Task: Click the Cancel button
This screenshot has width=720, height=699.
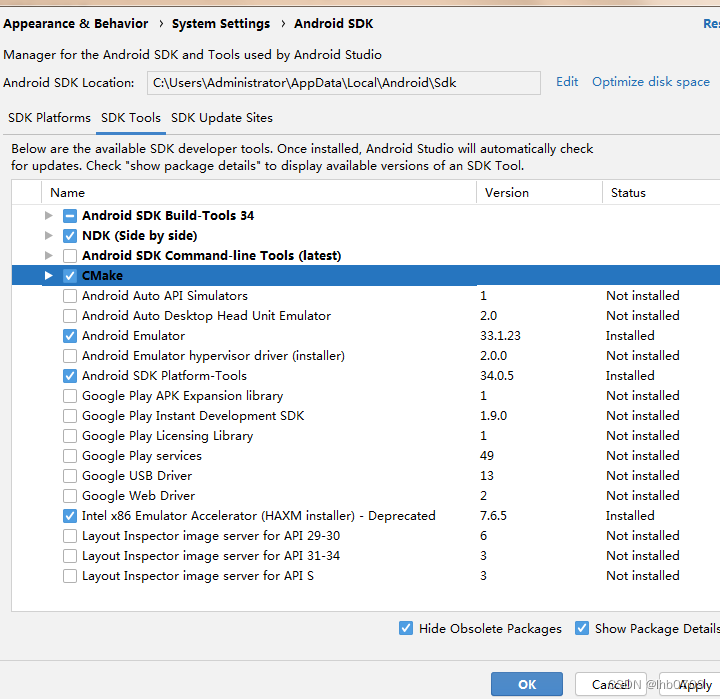Action: [x=611, y=684]
